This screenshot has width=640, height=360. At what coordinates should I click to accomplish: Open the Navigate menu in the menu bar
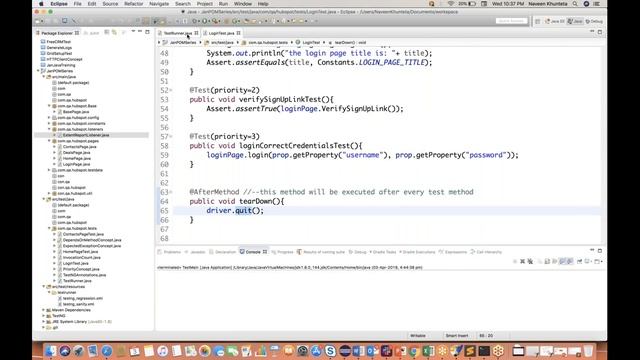(x=159, y=4)
